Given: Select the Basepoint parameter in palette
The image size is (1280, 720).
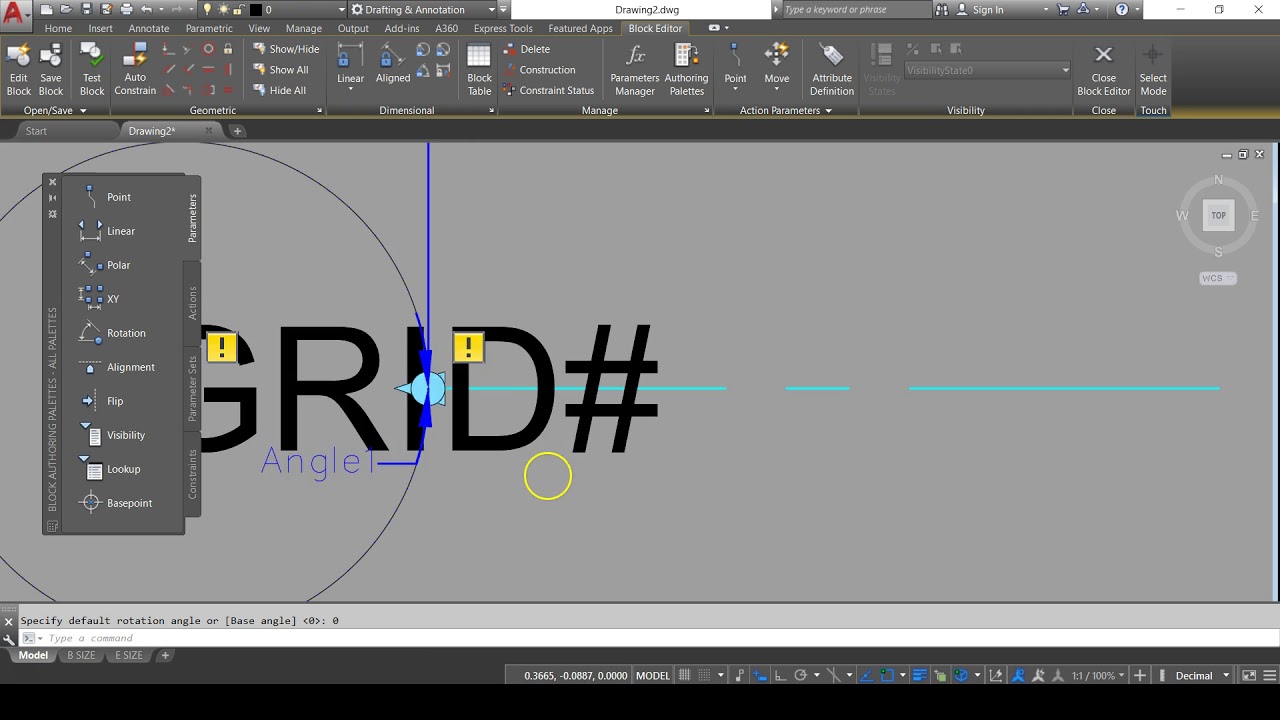Looking at the screenshot, I should (x=117, y=503).
